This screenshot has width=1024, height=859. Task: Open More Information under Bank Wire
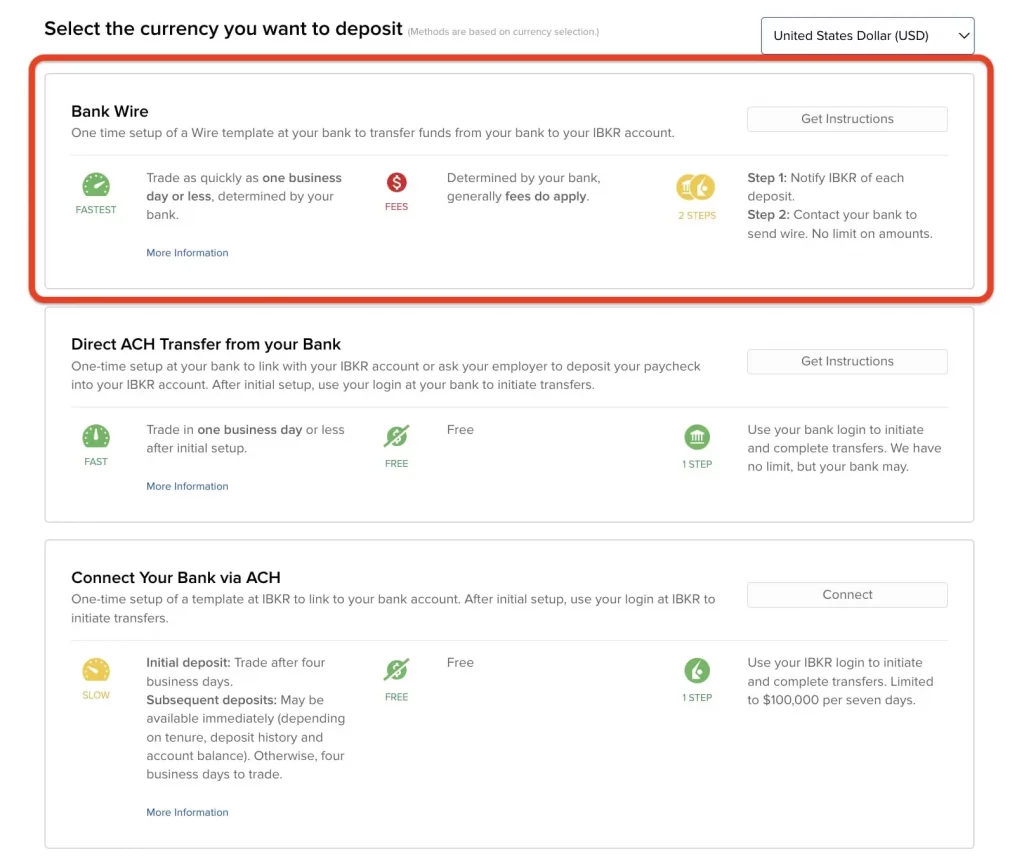point(187,253)
